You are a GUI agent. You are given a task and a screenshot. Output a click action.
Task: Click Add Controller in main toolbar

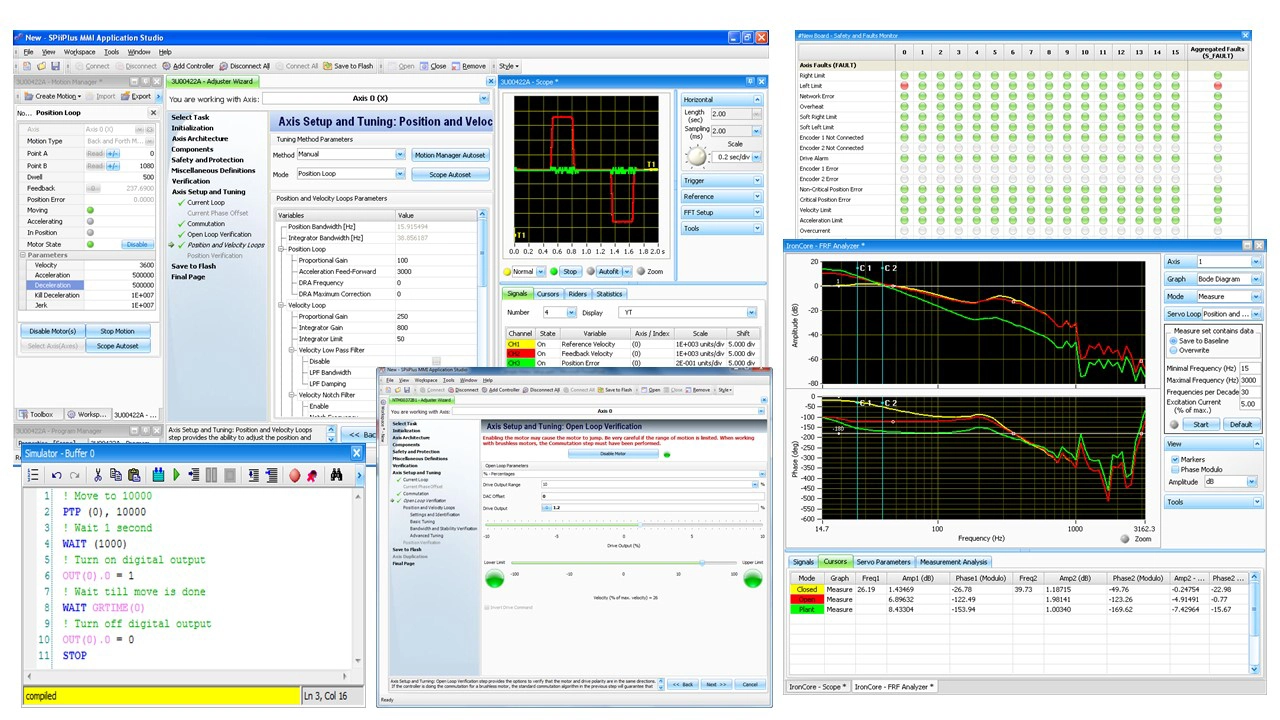pos(188,66)
